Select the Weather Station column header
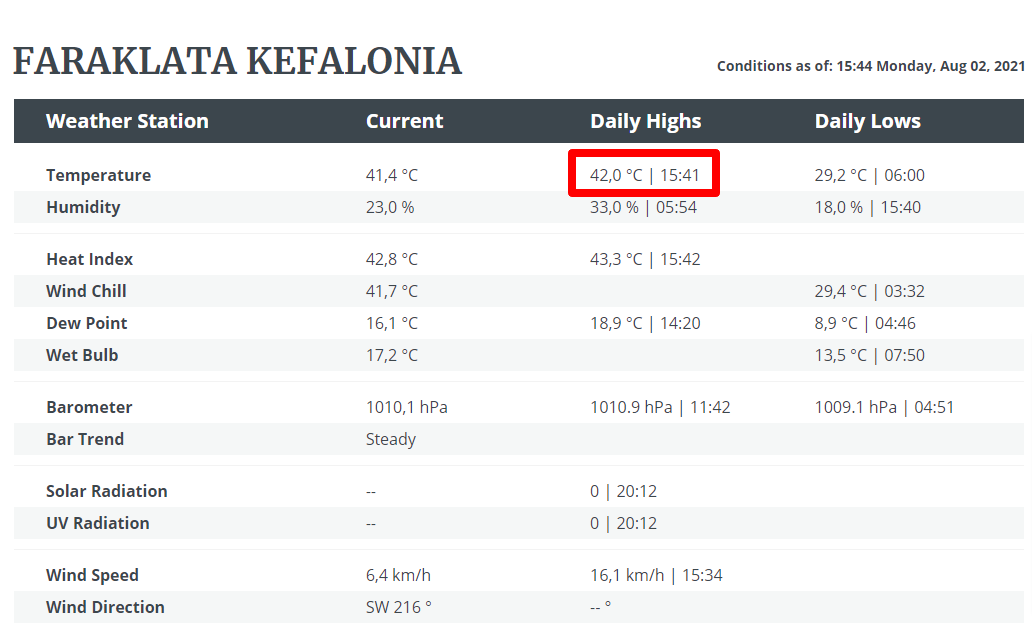The width and height of the screenshot is (1032, 633). (x=127, y=121)
